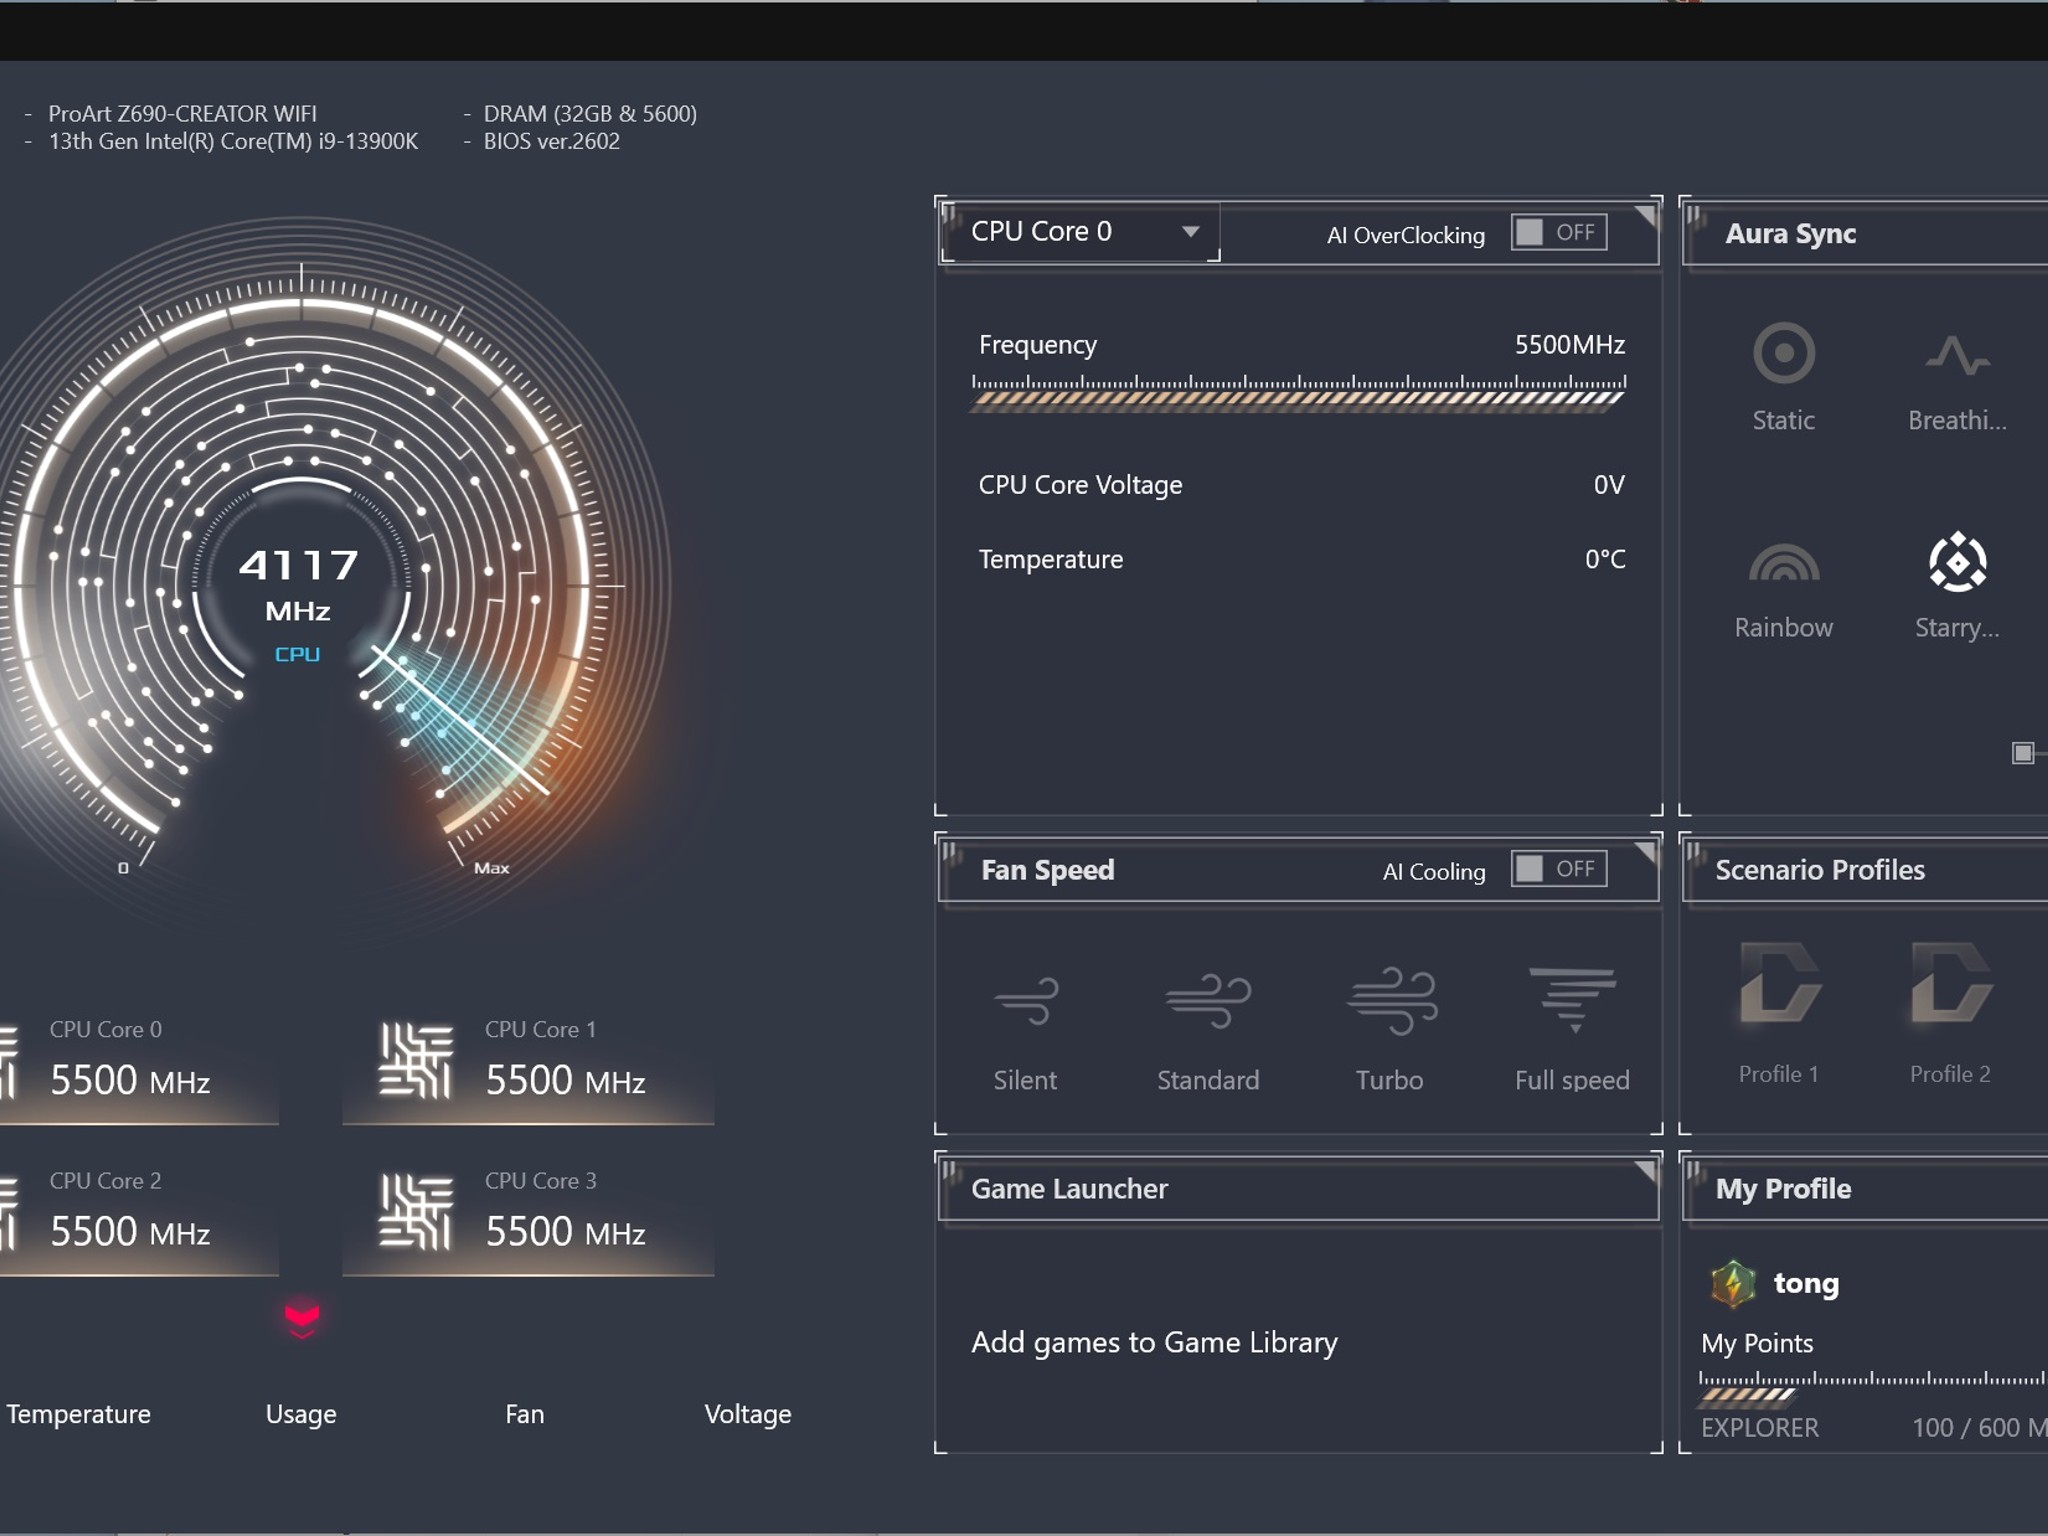
Task: Open the CPU Core 0 dropdown
Action: tap(1080, 232)
